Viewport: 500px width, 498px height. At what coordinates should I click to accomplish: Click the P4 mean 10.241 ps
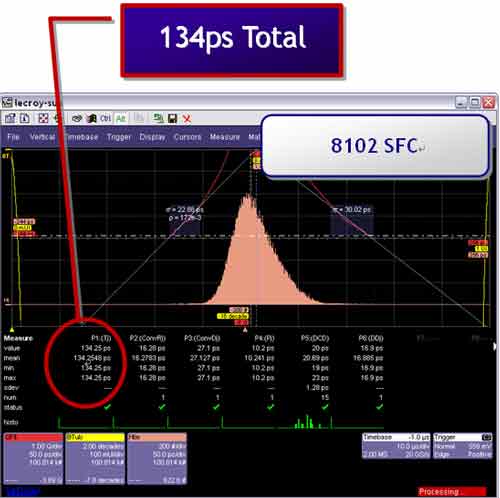pyautogui.click(x=259, y=358)
